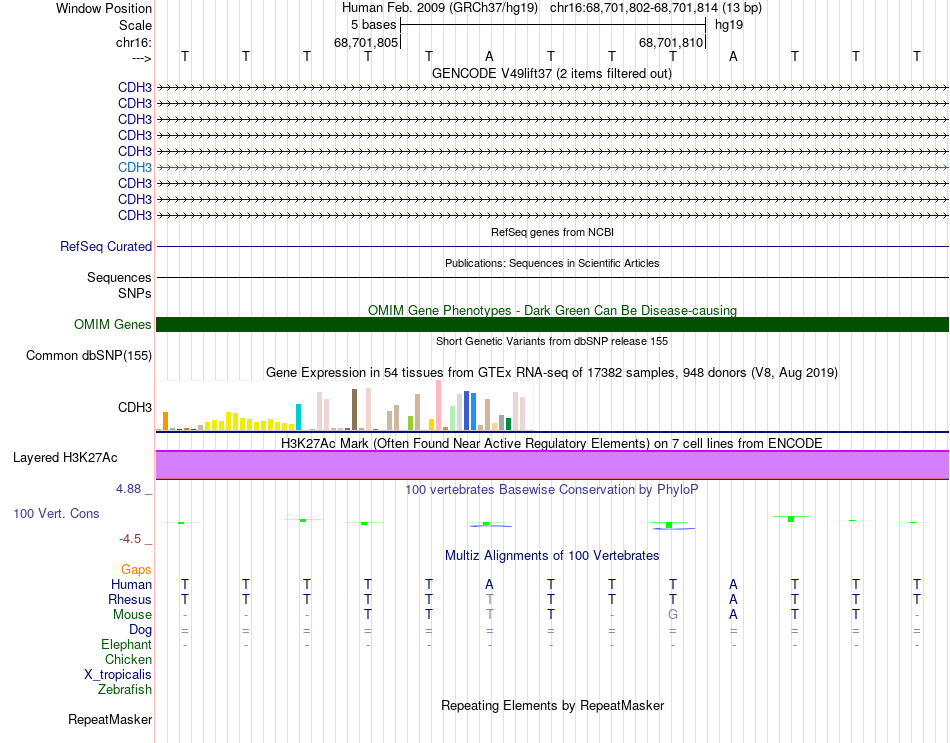Click the 100 Vert. Cons track label
Viewport: 950px width, 743px height.
click(56, 513)
